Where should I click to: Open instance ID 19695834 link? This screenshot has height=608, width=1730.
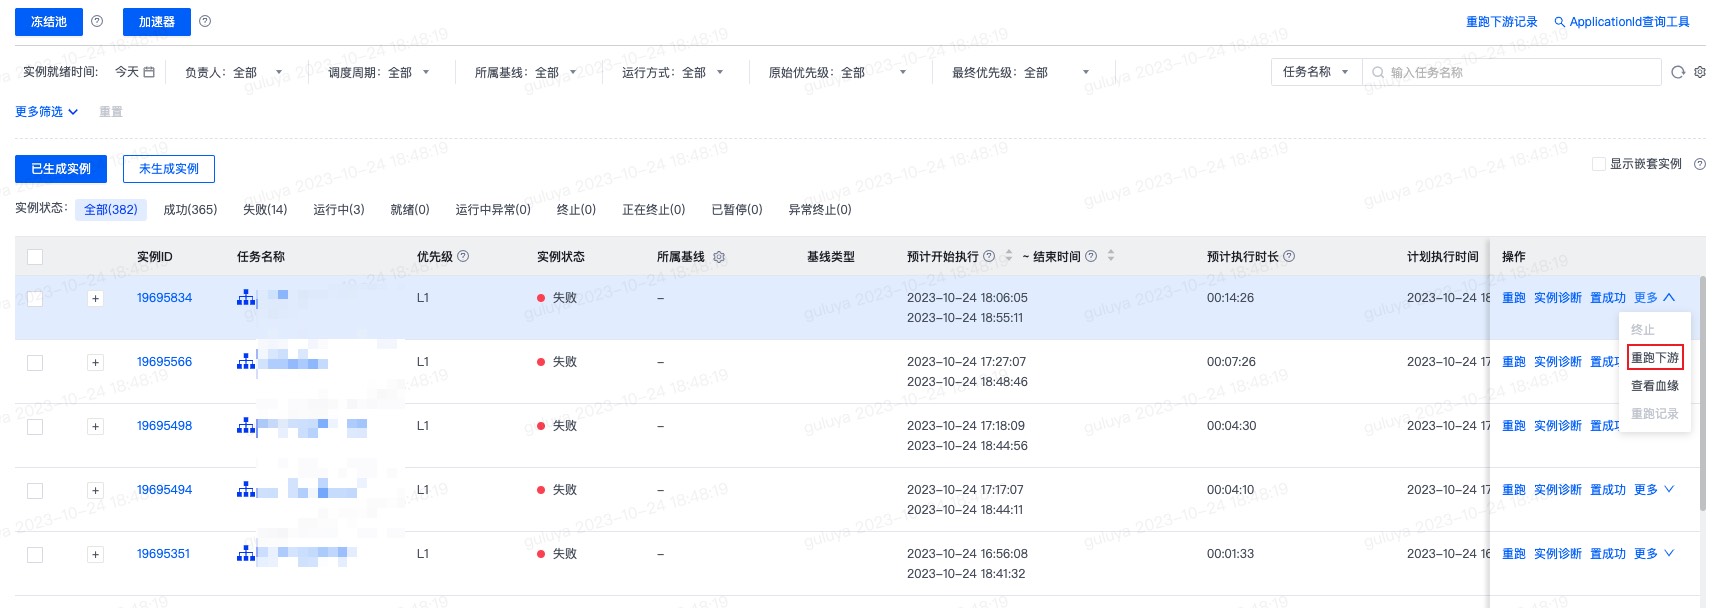coord(164,297)
